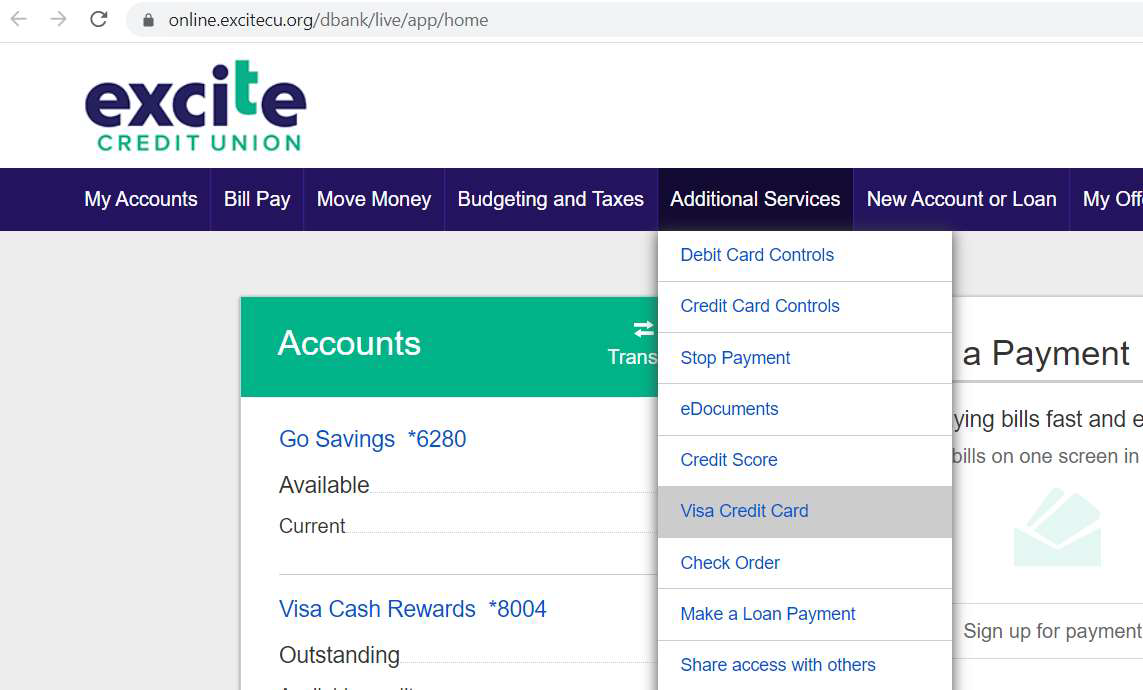Select Debit Card Controls
This screenshot has height=690, width=1143.
[805, 255]
